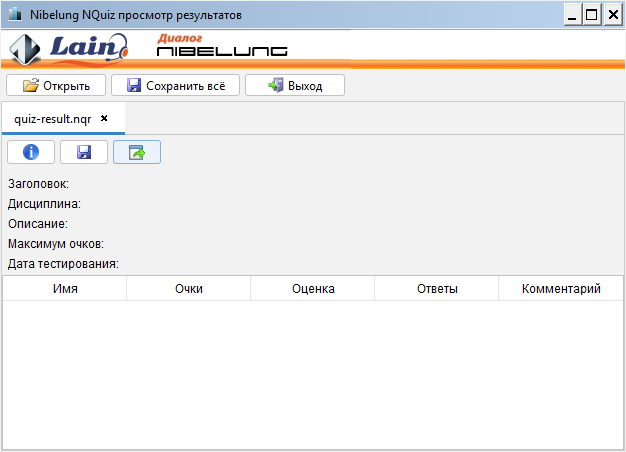Maximize the Nibelung NQuiz window

pyautogui.click(x=592, y=15)
